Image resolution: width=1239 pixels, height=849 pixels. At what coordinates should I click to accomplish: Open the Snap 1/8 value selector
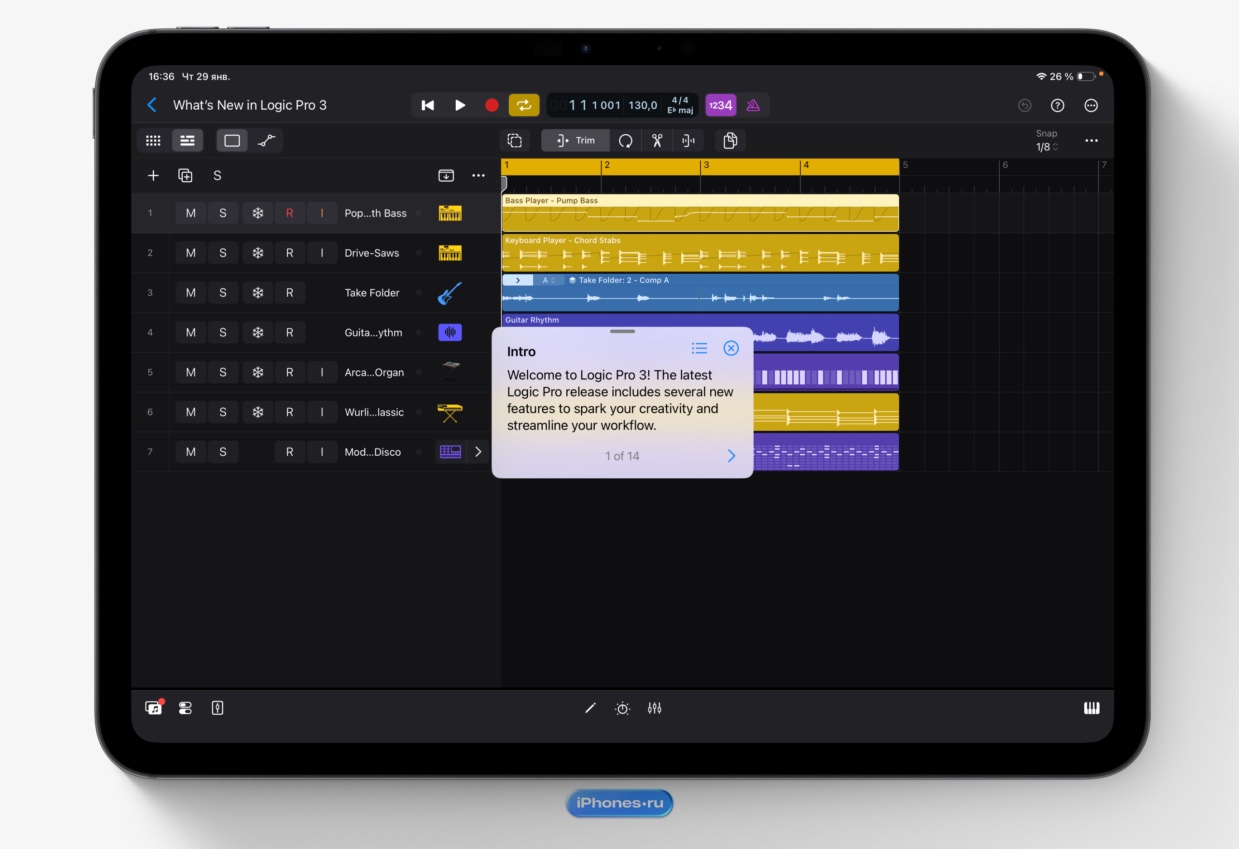pyautogui.click(x=1045, y=147)
